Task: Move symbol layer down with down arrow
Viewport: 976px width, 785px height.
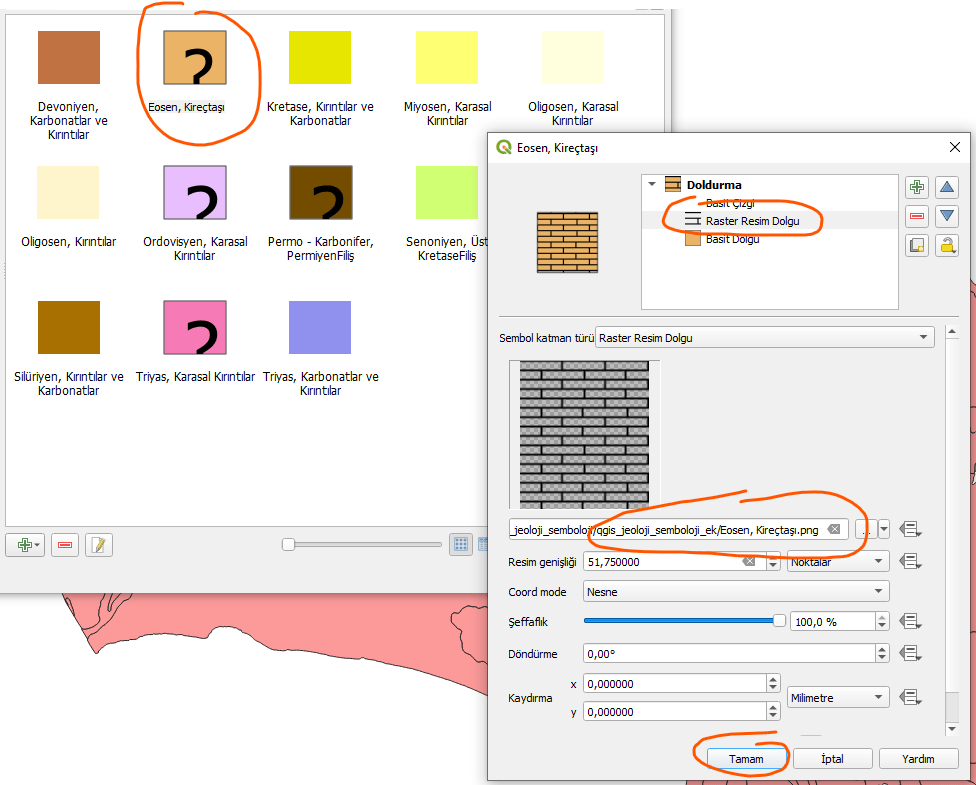Action: click(x=946, y=216)
